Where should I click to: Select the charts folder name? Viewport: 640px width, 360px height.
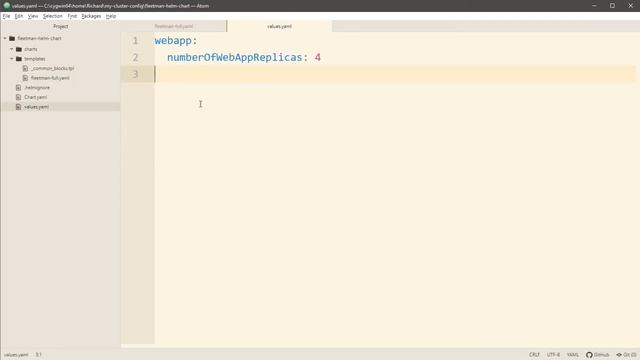coord(31,49)
